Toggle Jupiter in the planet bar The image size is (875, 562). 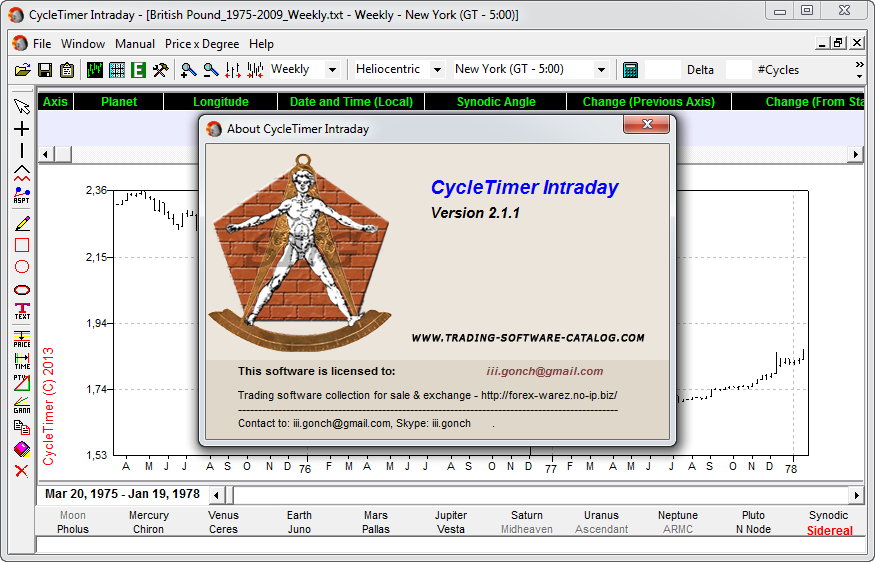point(451,516)
